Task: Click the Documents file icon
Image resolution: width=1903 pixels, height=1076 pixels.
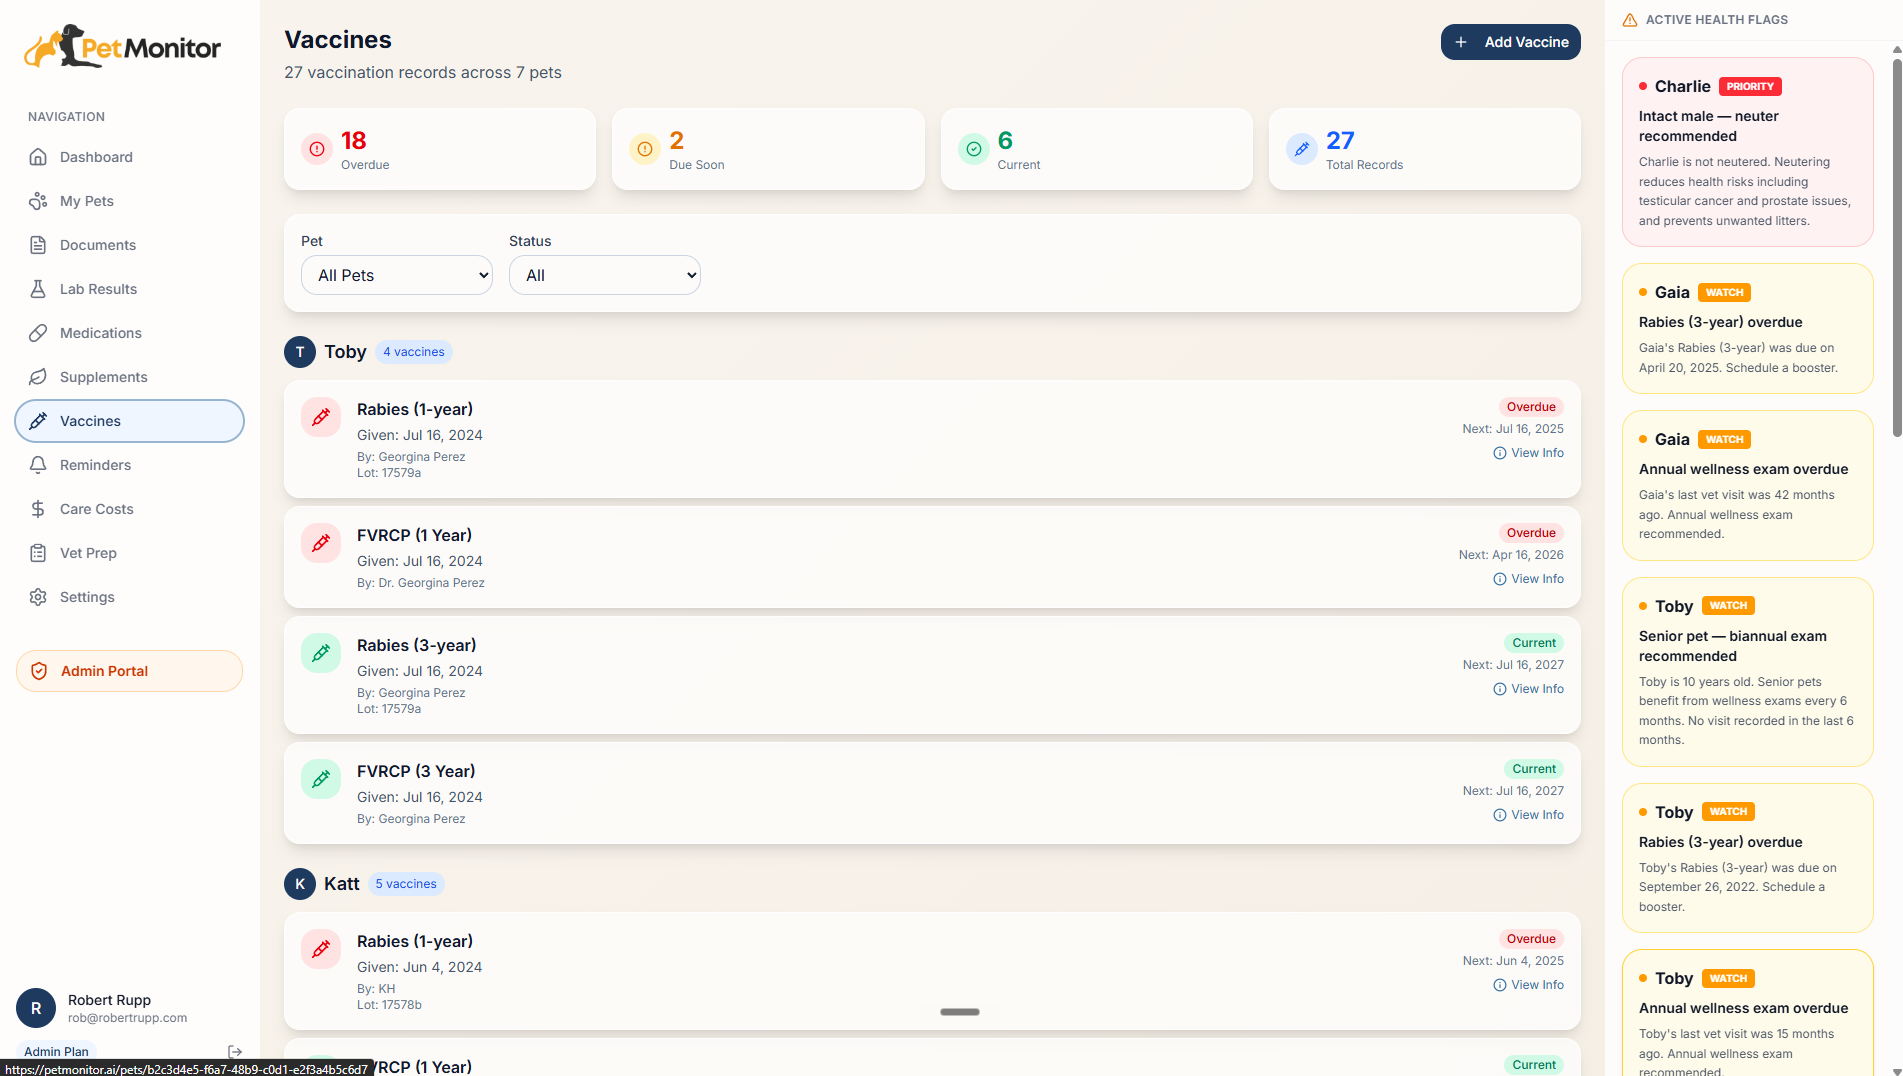Action: coord(38,245)
